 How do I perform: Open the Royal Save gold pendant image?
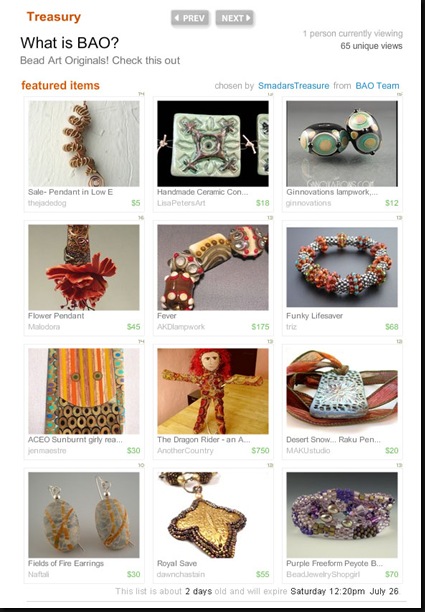click(213, 515)
